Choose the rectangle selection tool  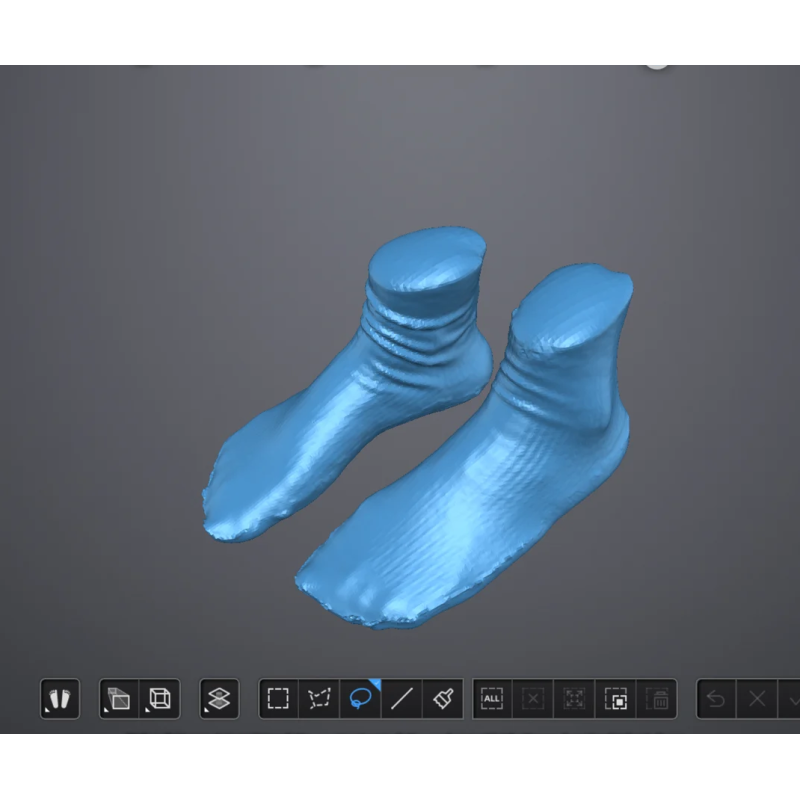pos(278,698)
